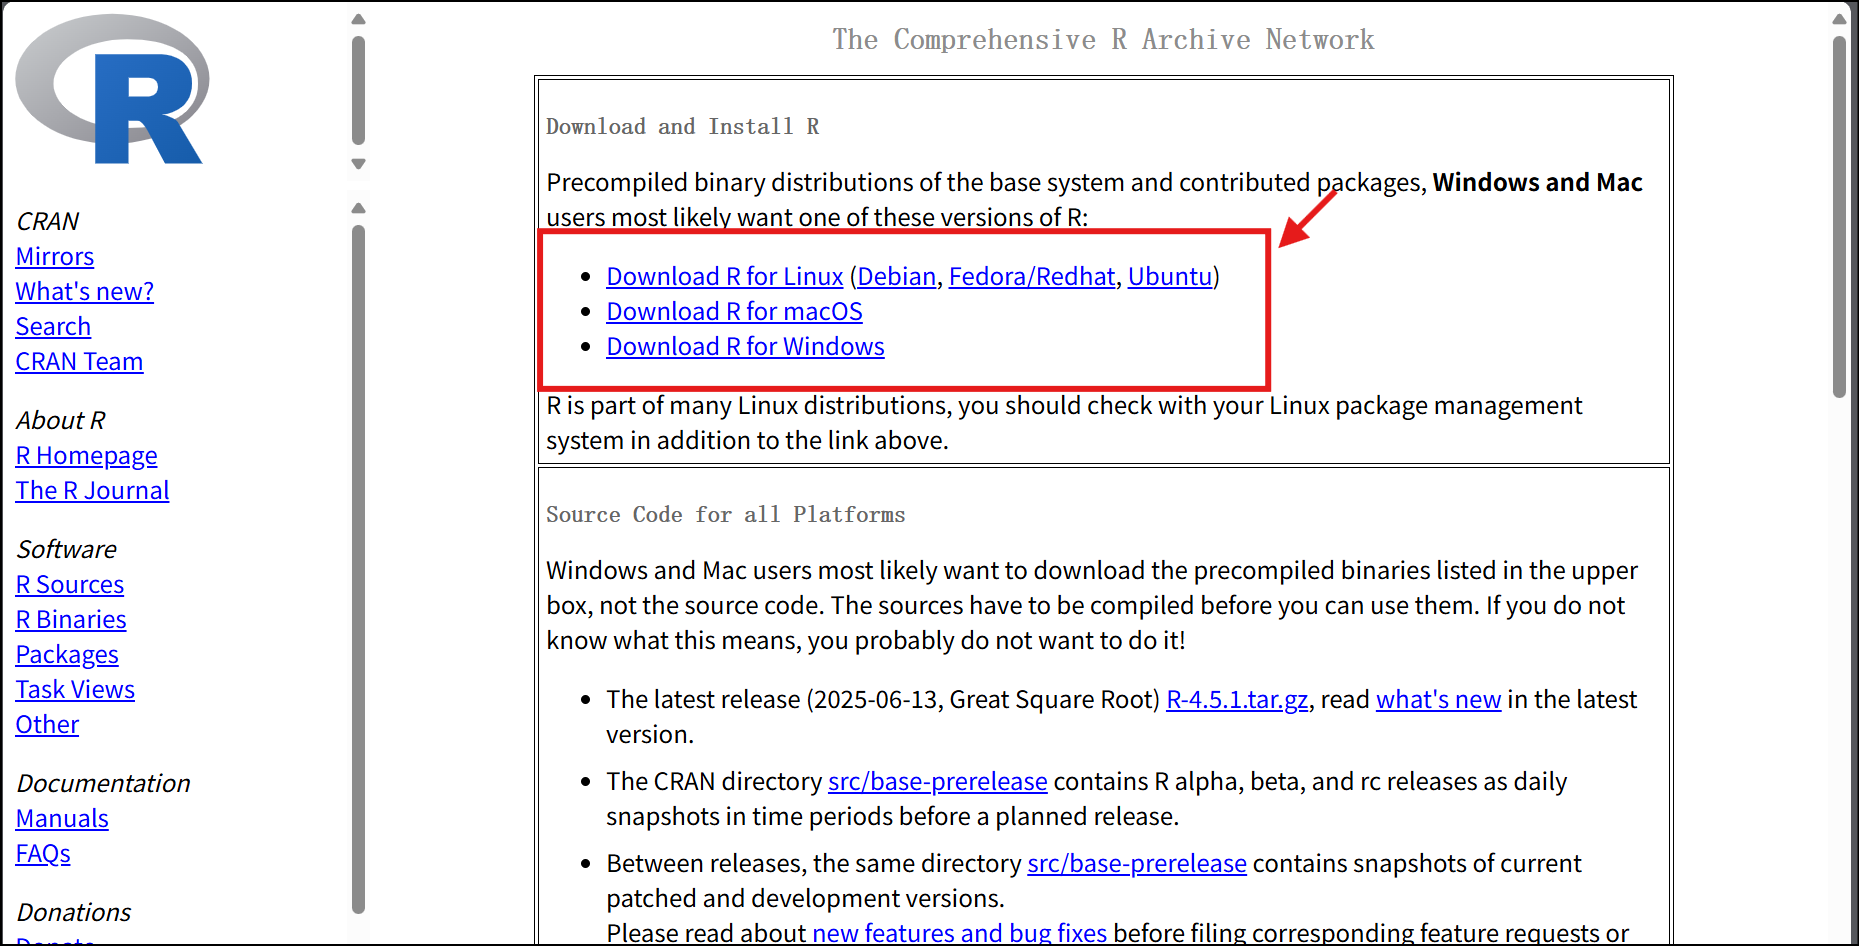Click 'Source Code for all Platforms' heading

point(726,515)
